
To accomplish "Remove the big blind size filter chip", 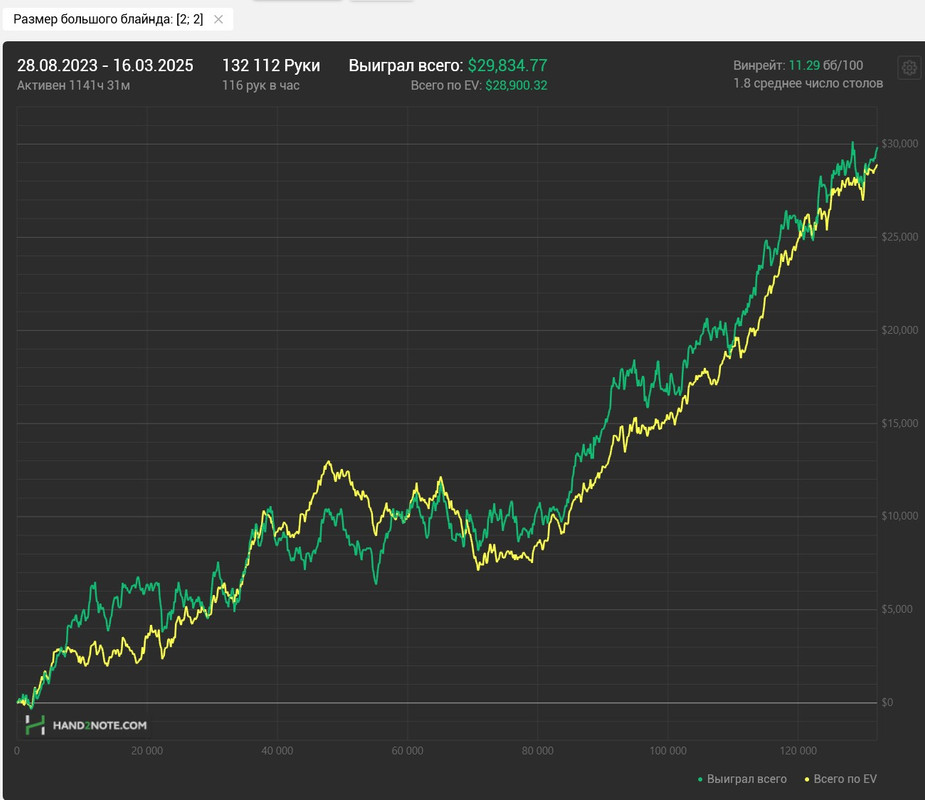I will pyautogui.click(x=218, y=19).
